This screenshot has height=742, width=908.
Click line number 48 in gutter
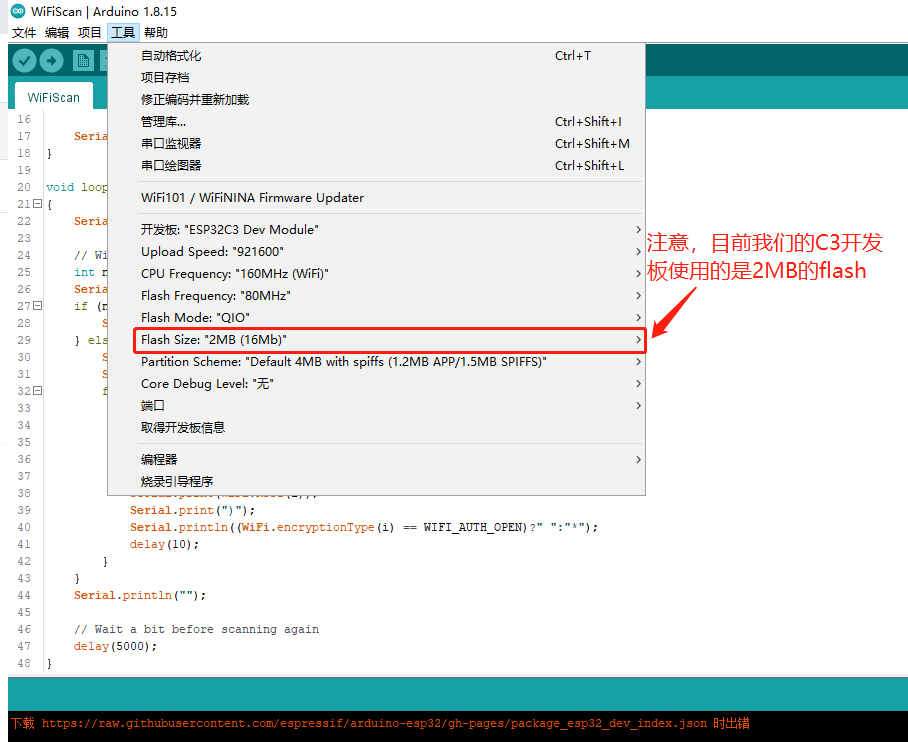coord(24,663)
